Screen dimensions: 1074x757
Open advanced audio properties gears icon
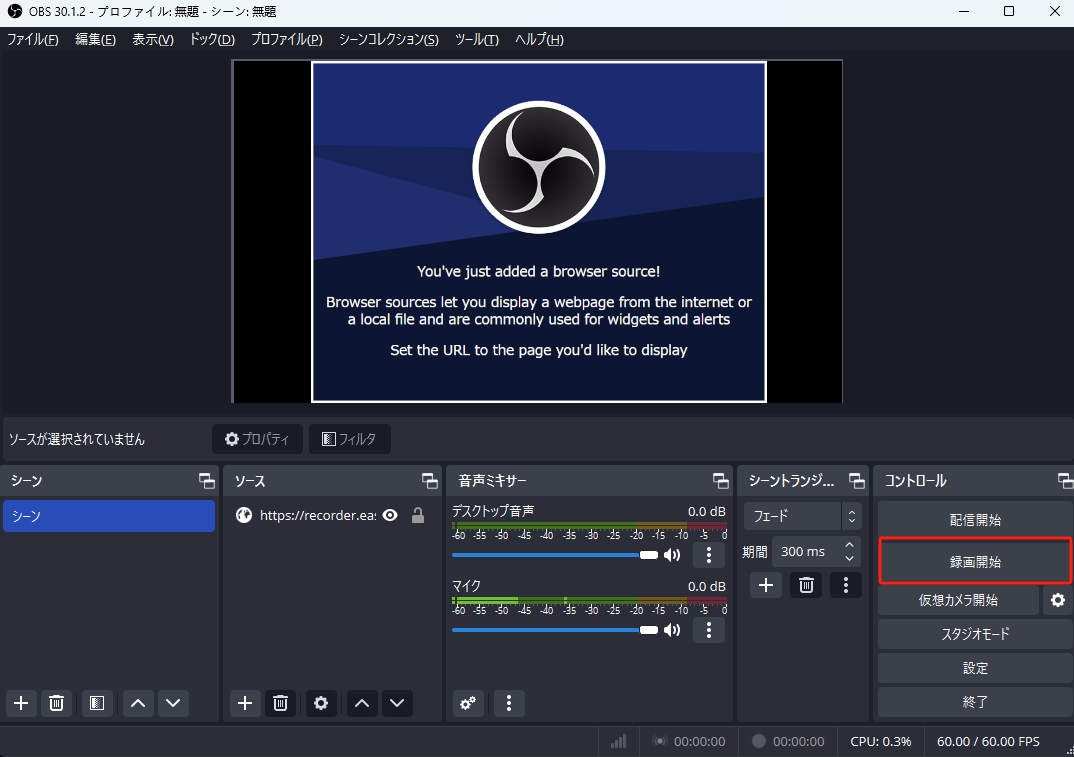467,703
